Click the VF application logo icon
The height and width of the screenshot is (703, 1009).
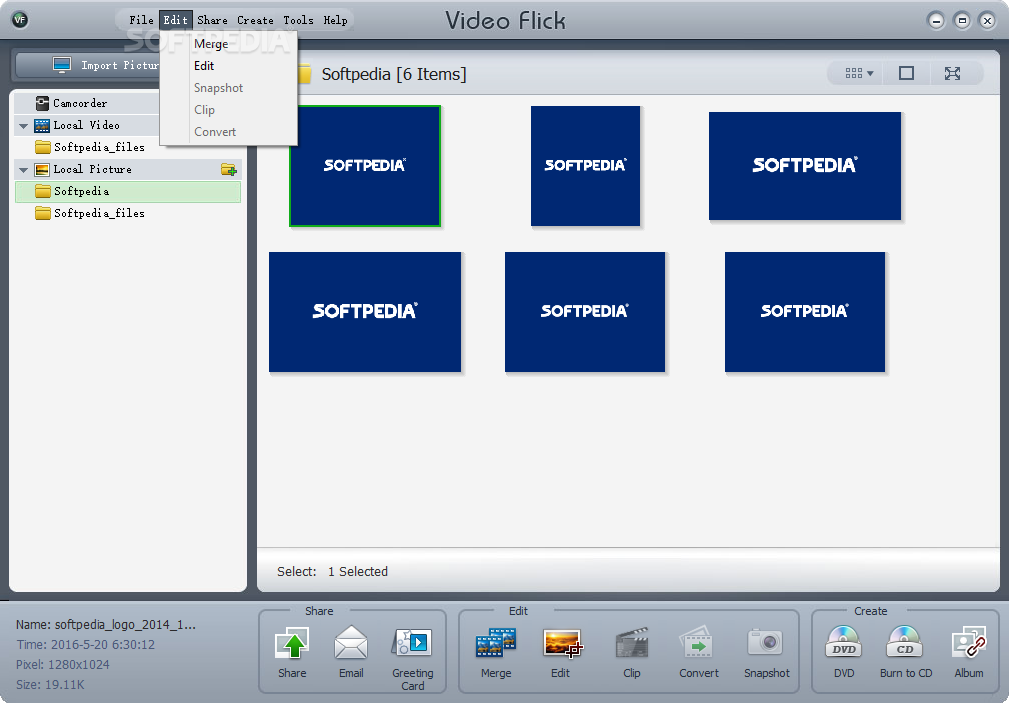pos(20,20)
